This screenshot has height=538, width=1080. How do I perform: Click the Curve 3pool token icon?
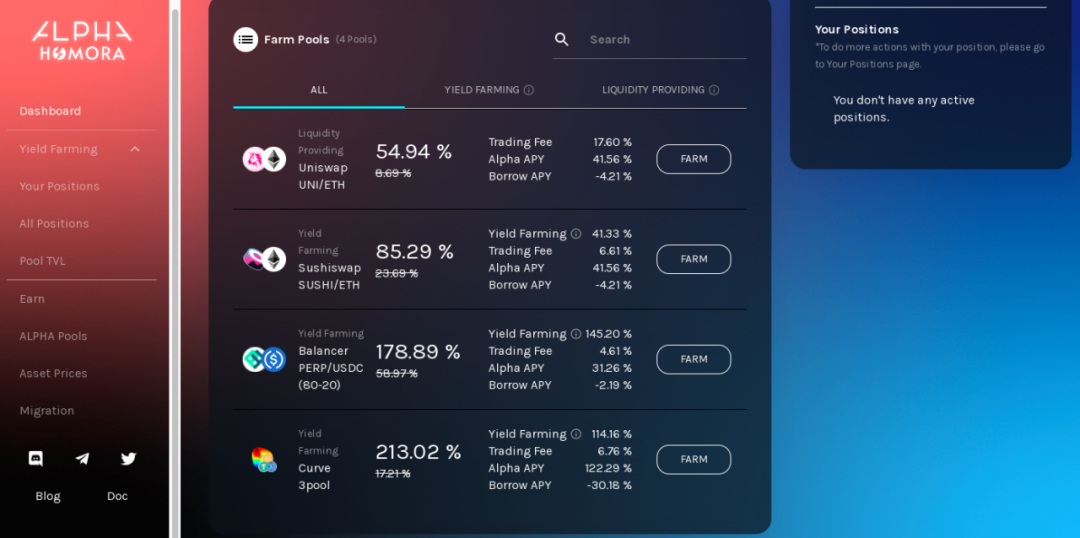(x=264, y=459)
